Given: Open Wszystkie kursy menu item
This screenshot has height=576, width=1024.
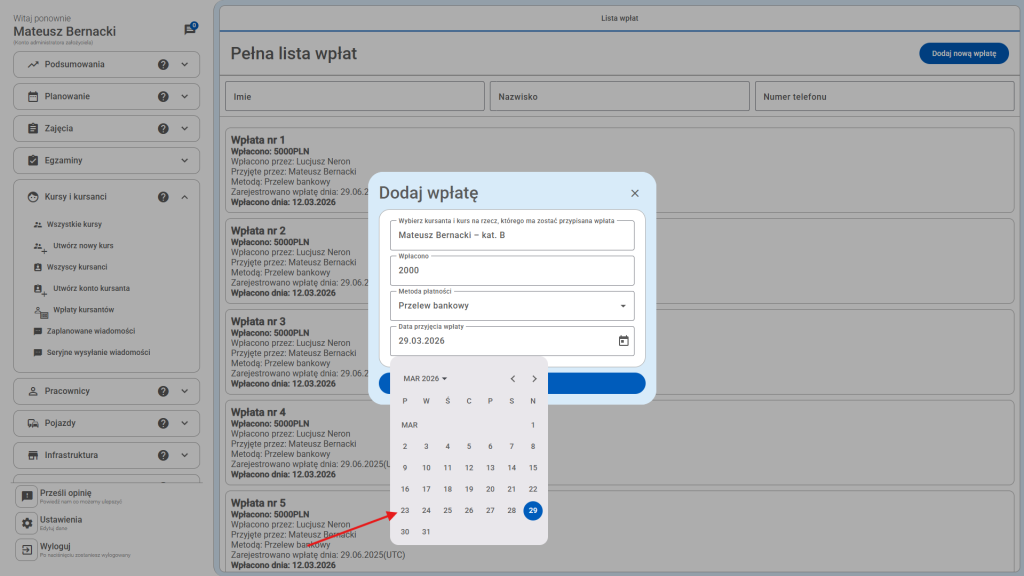Looking at the screenshot, I should [74, 225].
